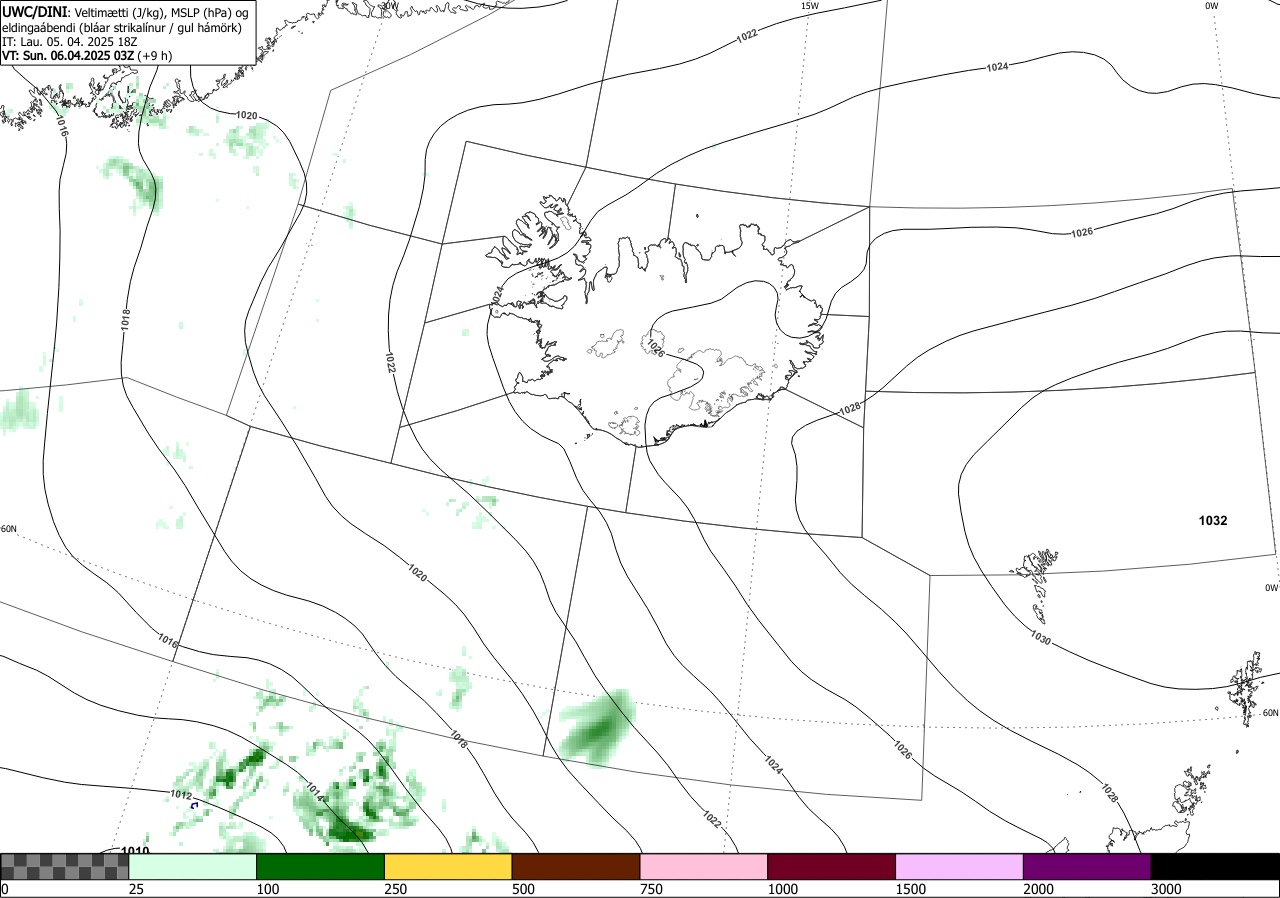Click the bold "1032" high pressure label

pos(1213,521)
